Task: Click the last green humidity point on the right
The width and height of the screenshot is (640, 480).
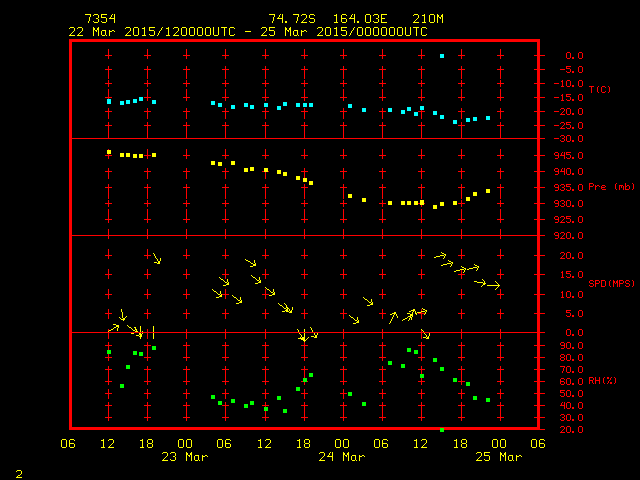Action: point(488,400)
